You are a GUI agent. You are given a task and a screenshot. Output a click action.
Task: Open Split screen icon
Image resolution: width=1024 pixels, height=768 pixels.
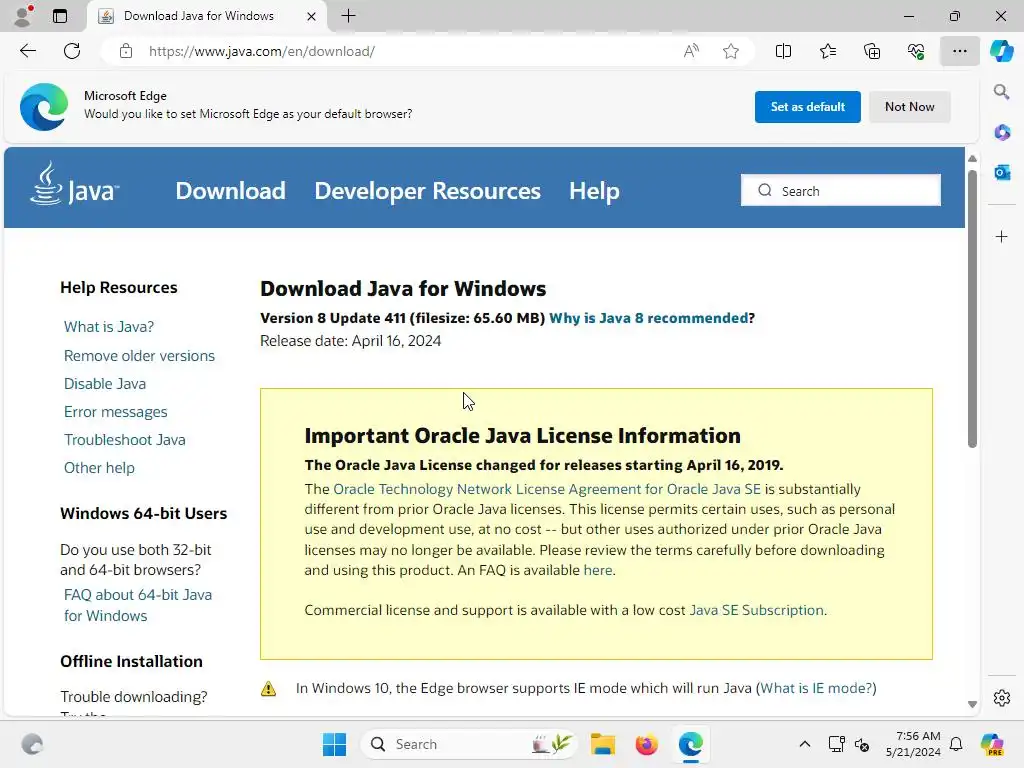coord(783,51)
